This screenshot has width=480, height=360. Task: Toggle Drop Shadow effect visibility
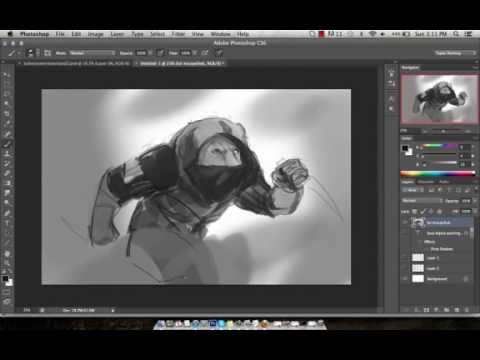coord(426,249)
